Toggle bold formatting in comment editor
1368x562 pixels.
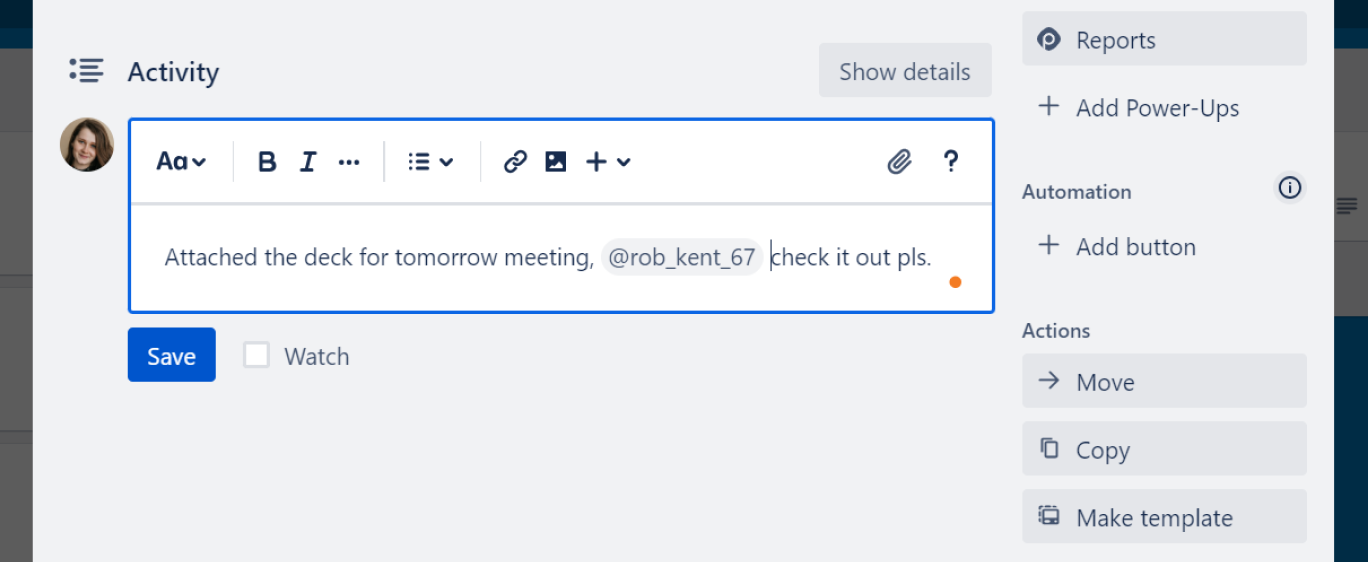pos(267,162)
